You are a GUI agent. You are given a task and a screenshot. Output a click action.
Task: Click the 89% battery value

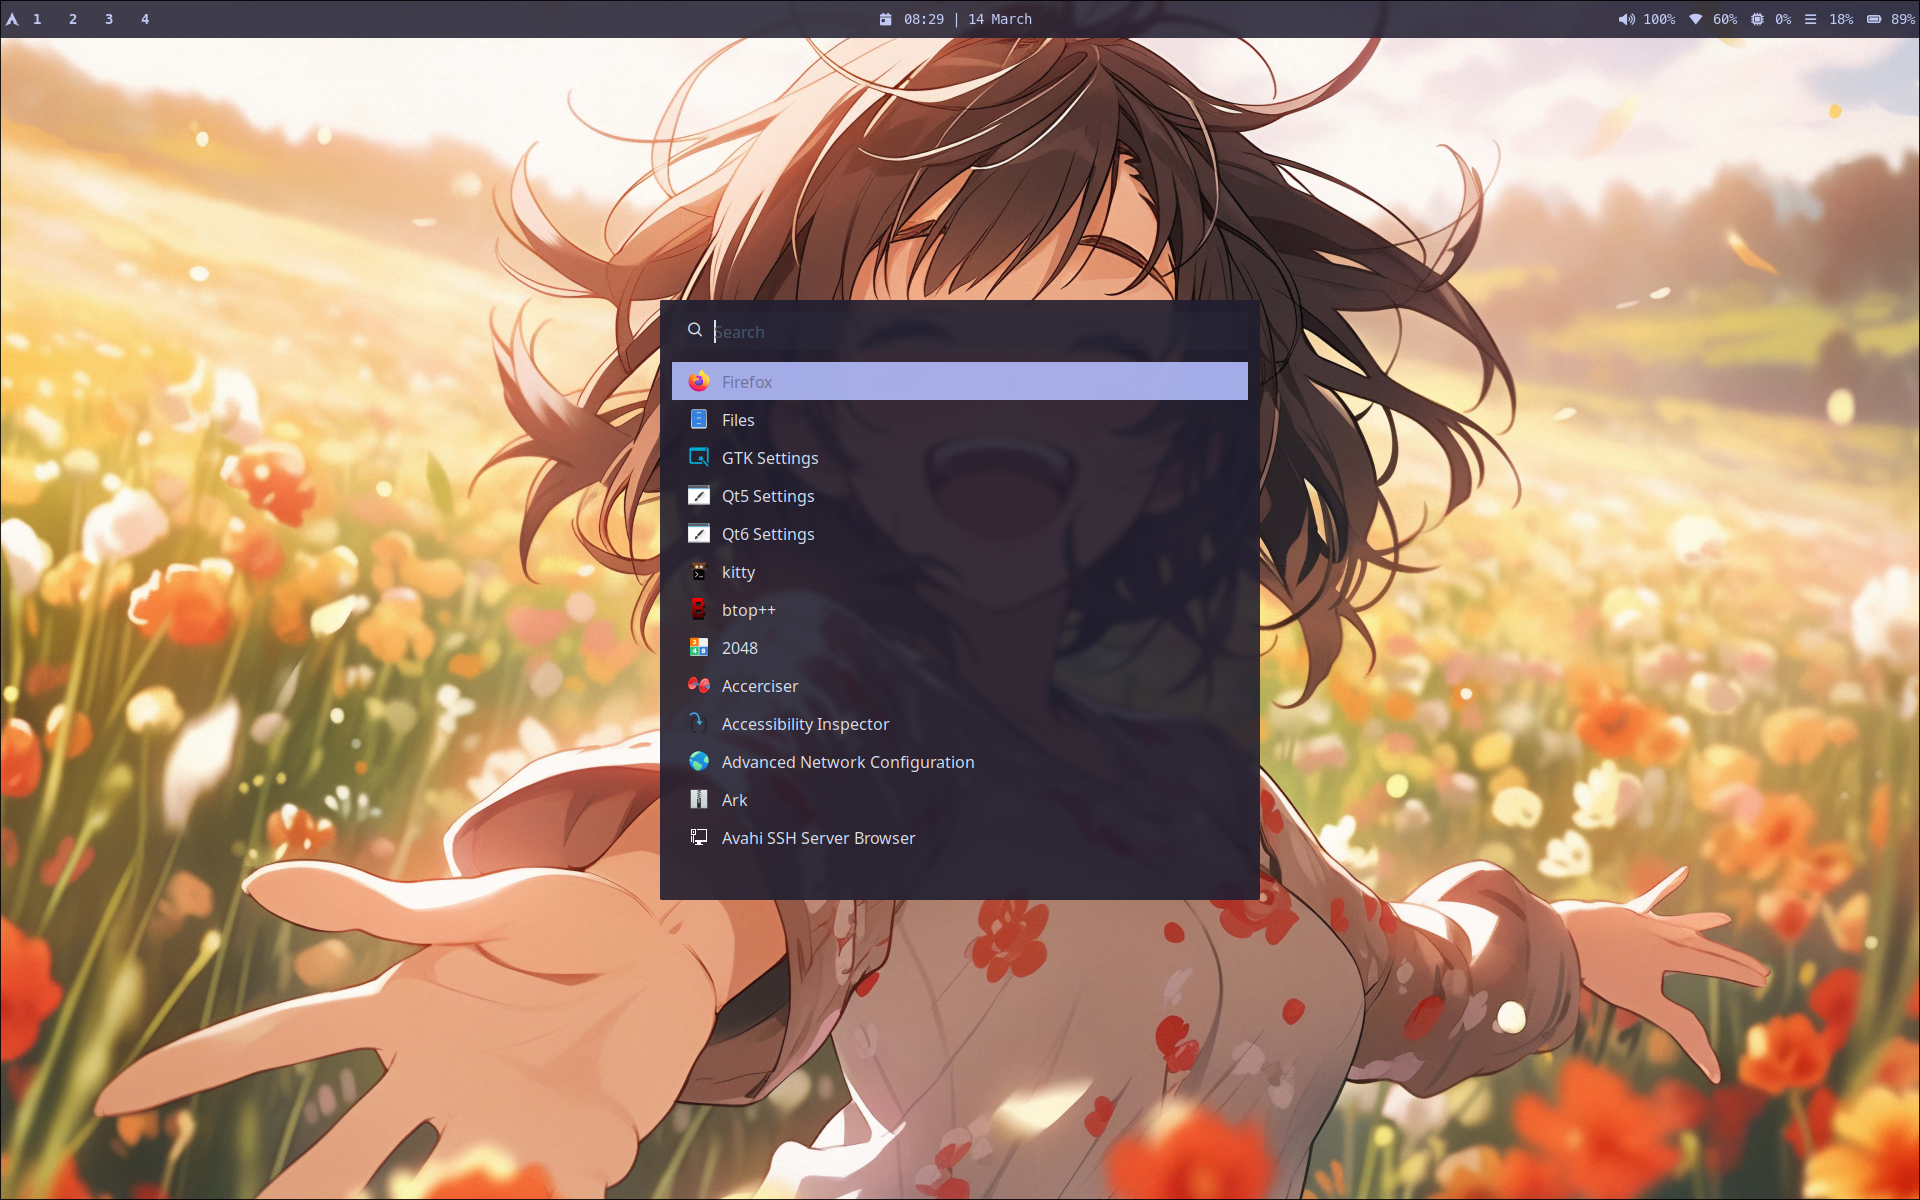point(1903,19)
